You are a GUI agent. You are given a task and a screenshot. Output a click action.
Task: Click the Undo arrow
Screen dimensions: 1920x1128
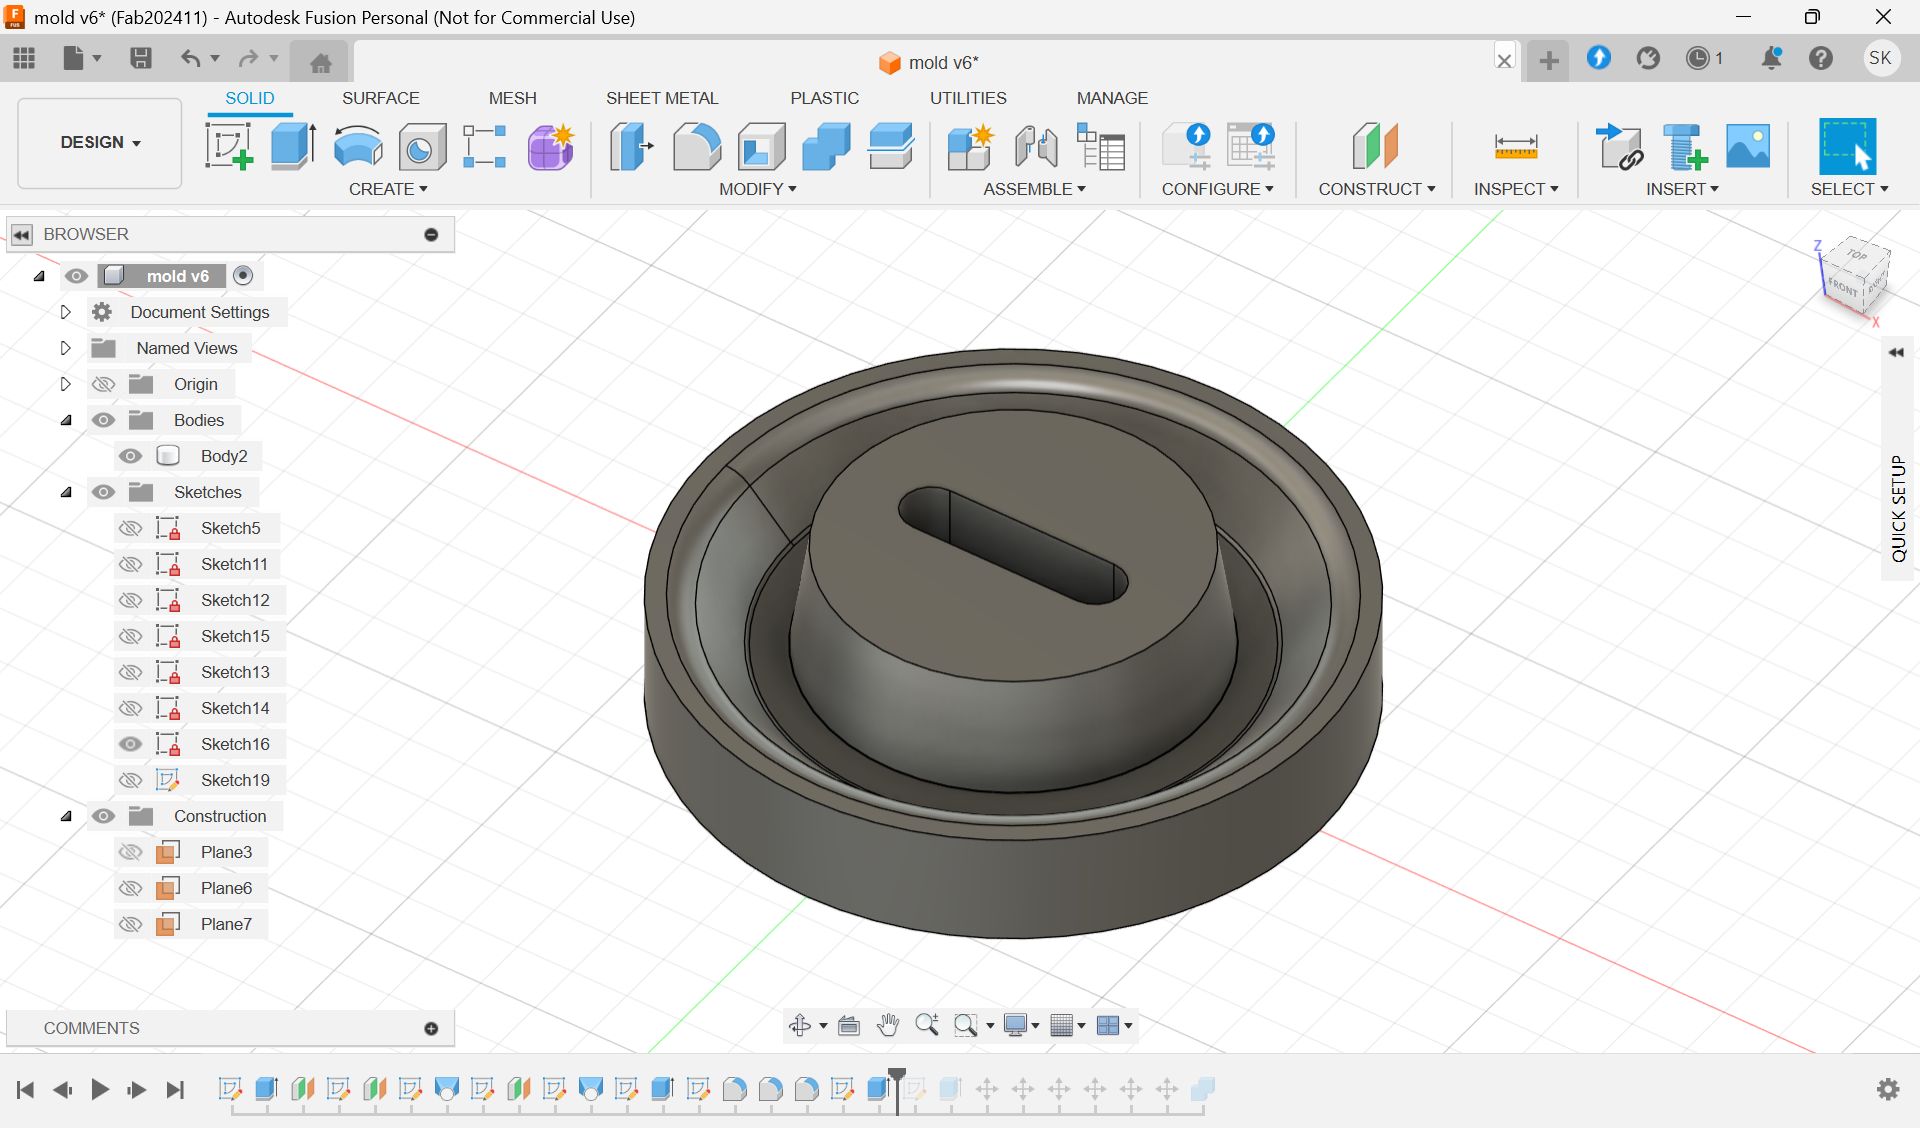[x=190, y=58]
